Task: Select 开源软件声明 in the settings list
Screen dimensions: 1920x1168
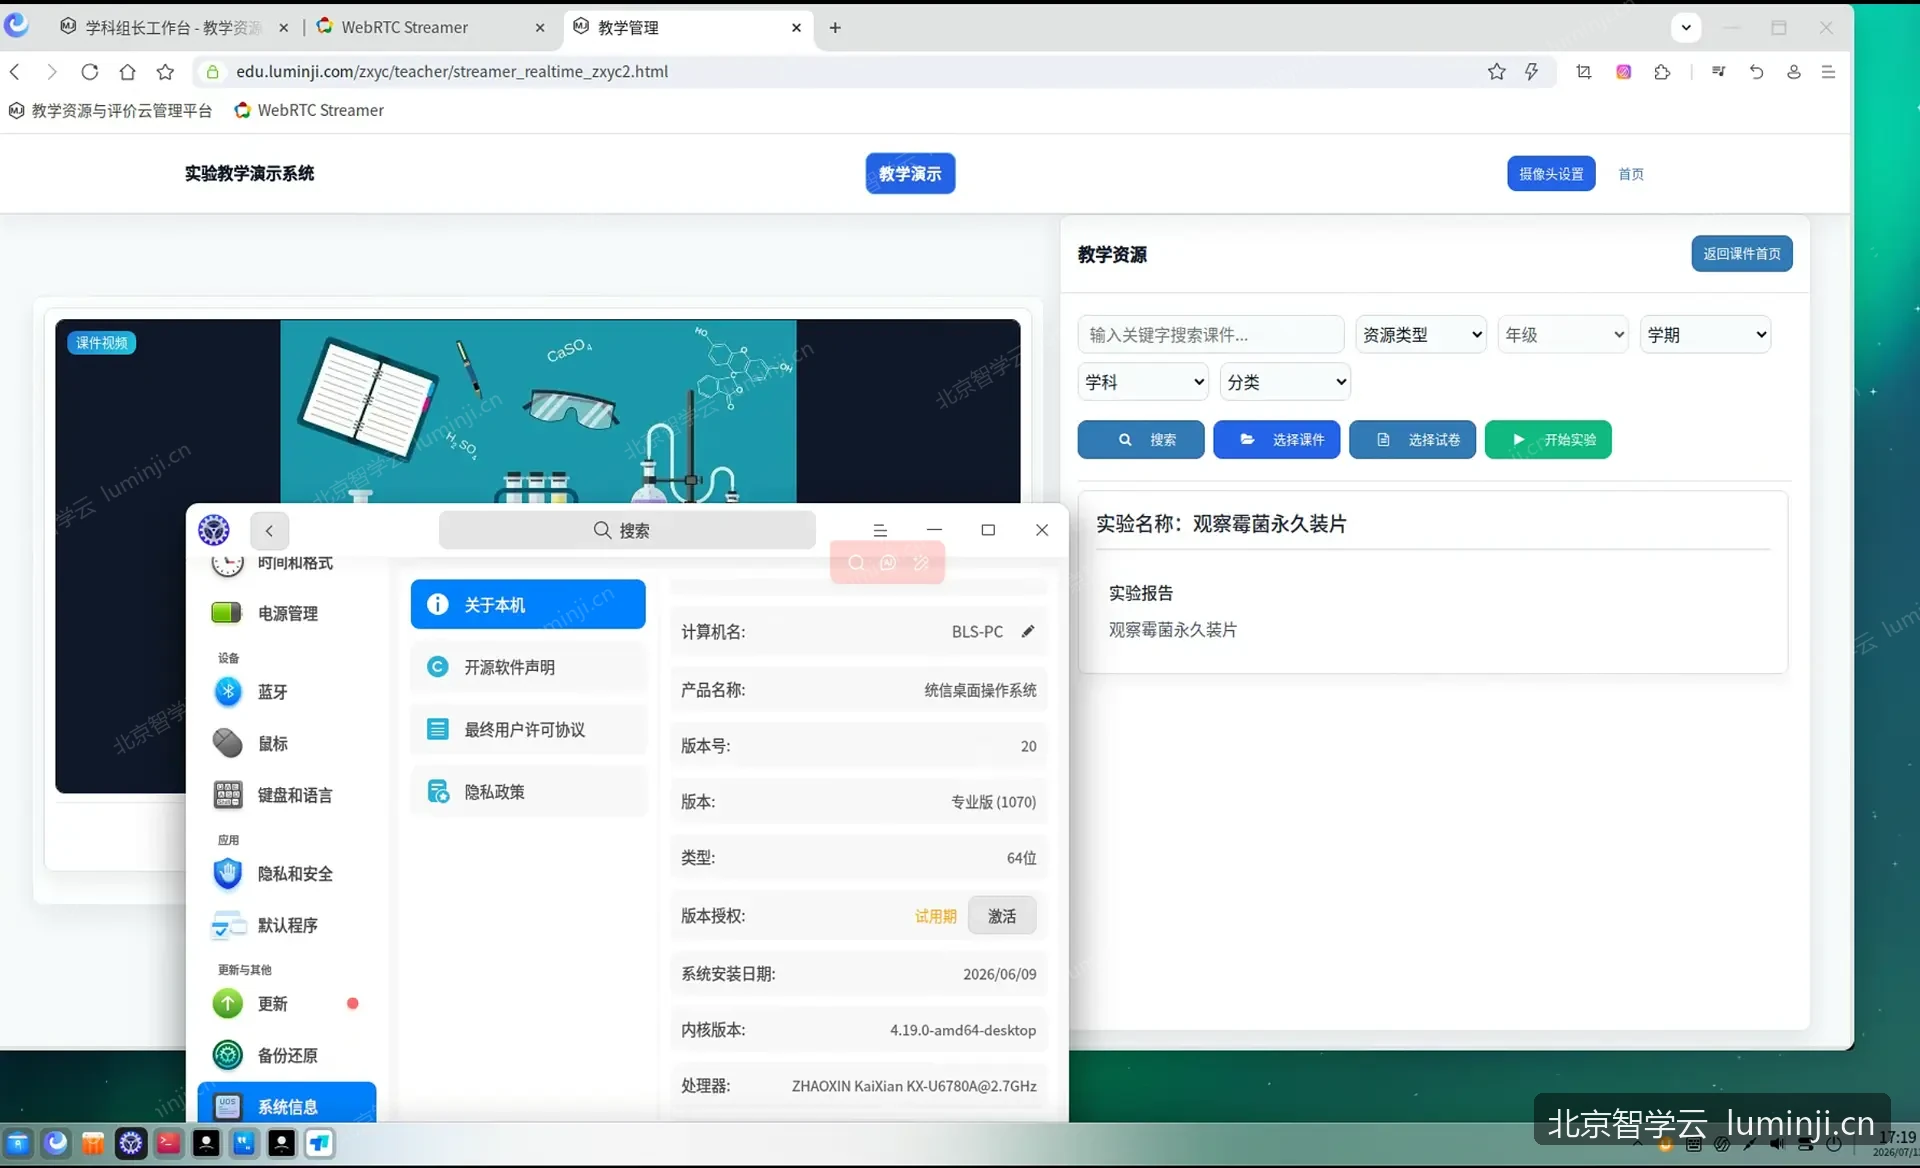Action: 528,667
